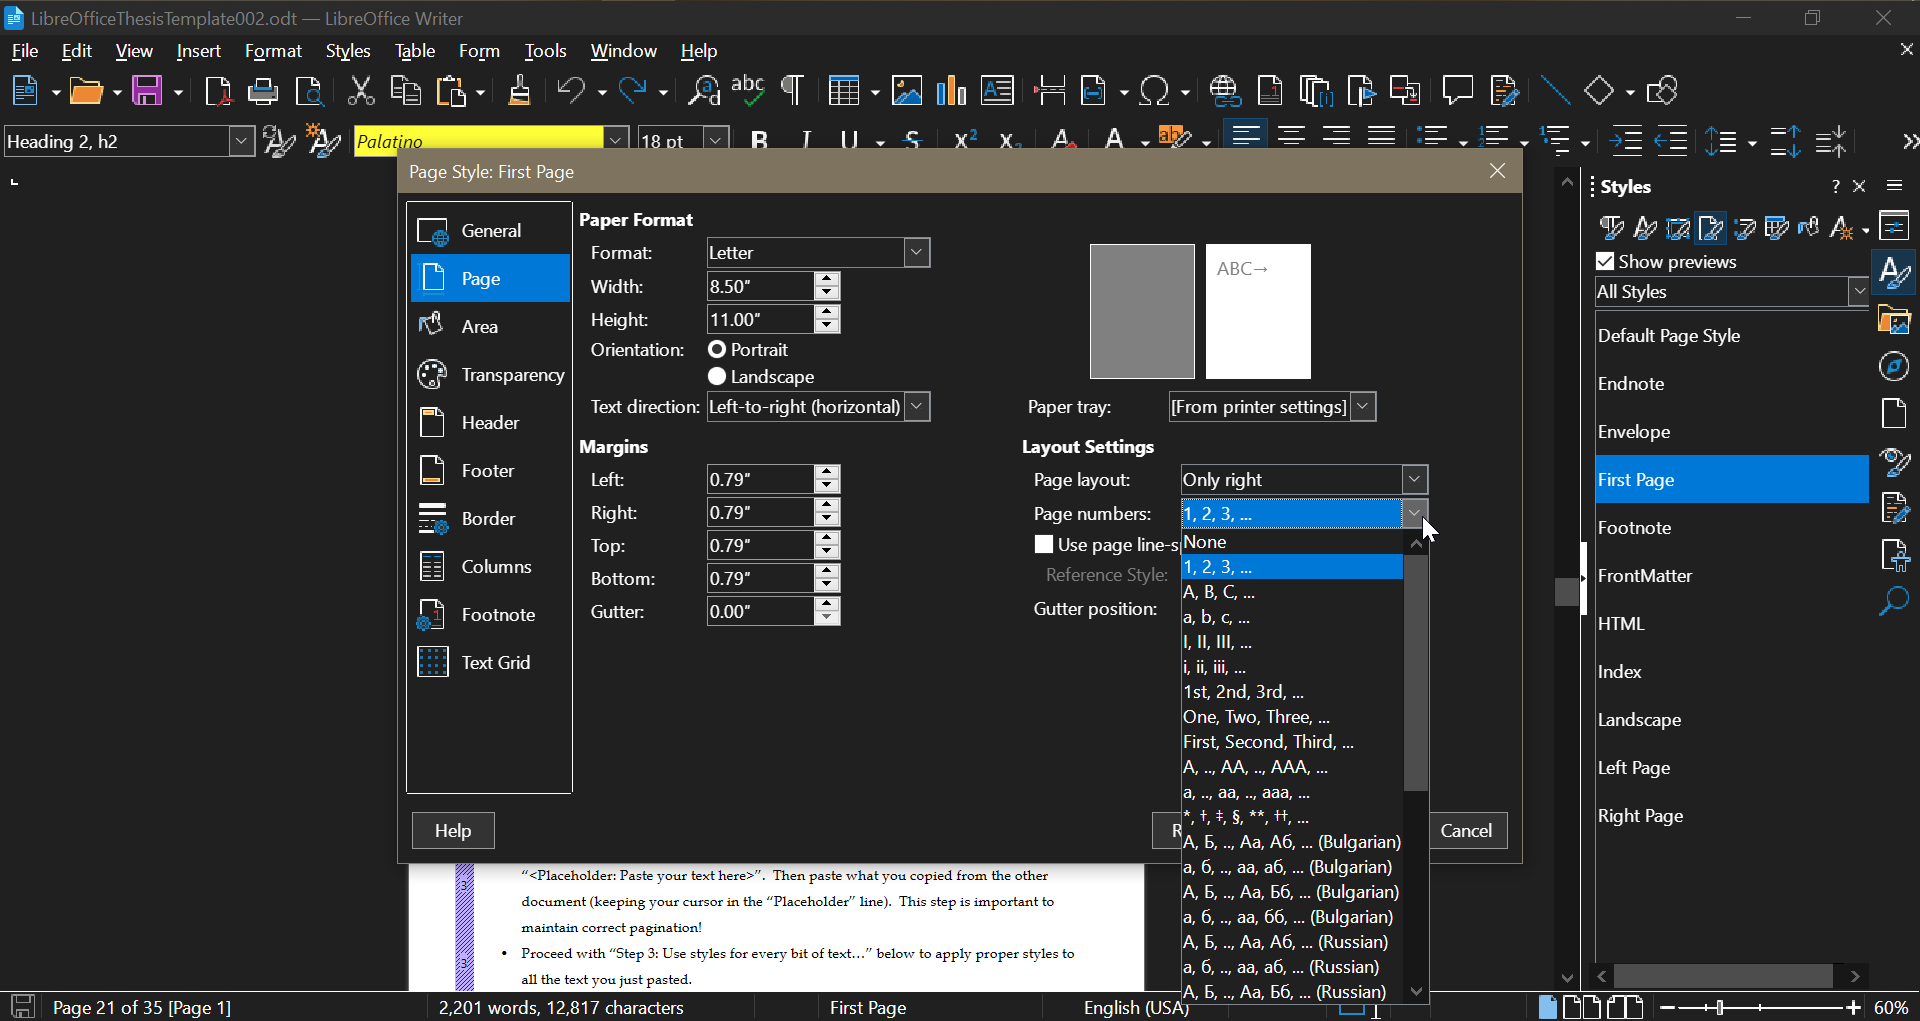Click the dialog Help button
The image size is (1920, 1021).
click(x=453, y=831)
